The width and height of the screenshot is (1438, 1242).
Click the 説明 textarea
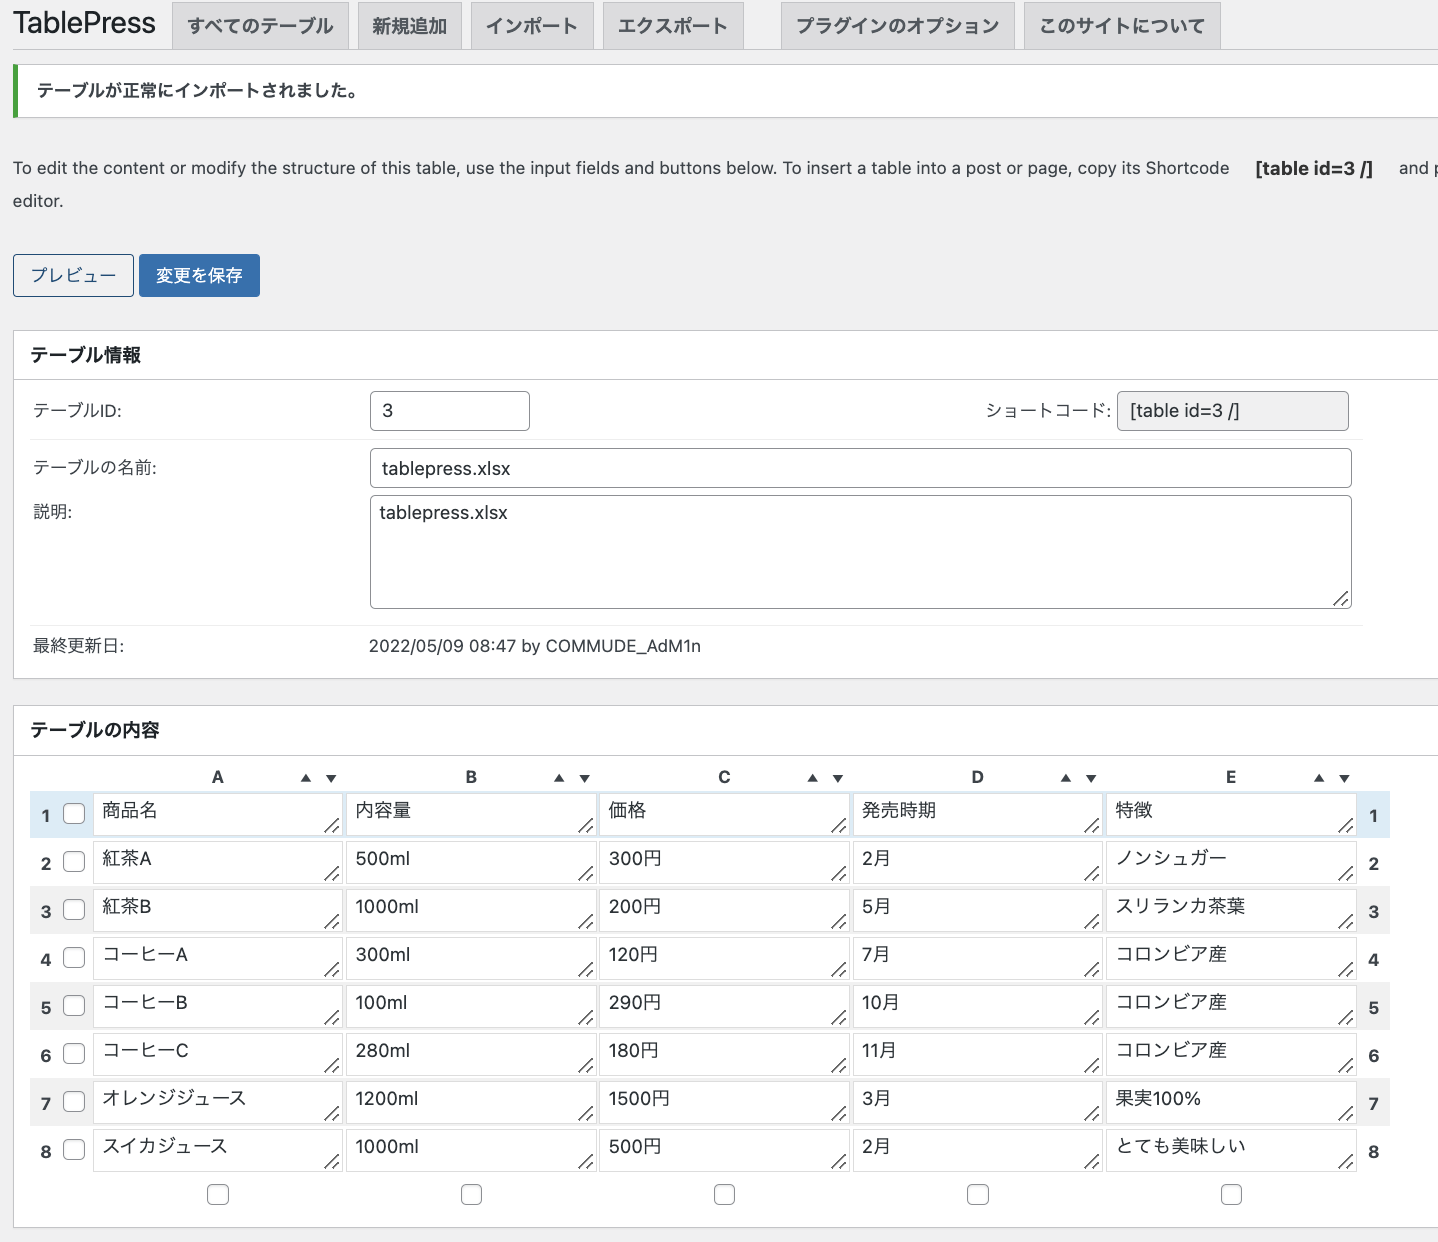point(861,552)
